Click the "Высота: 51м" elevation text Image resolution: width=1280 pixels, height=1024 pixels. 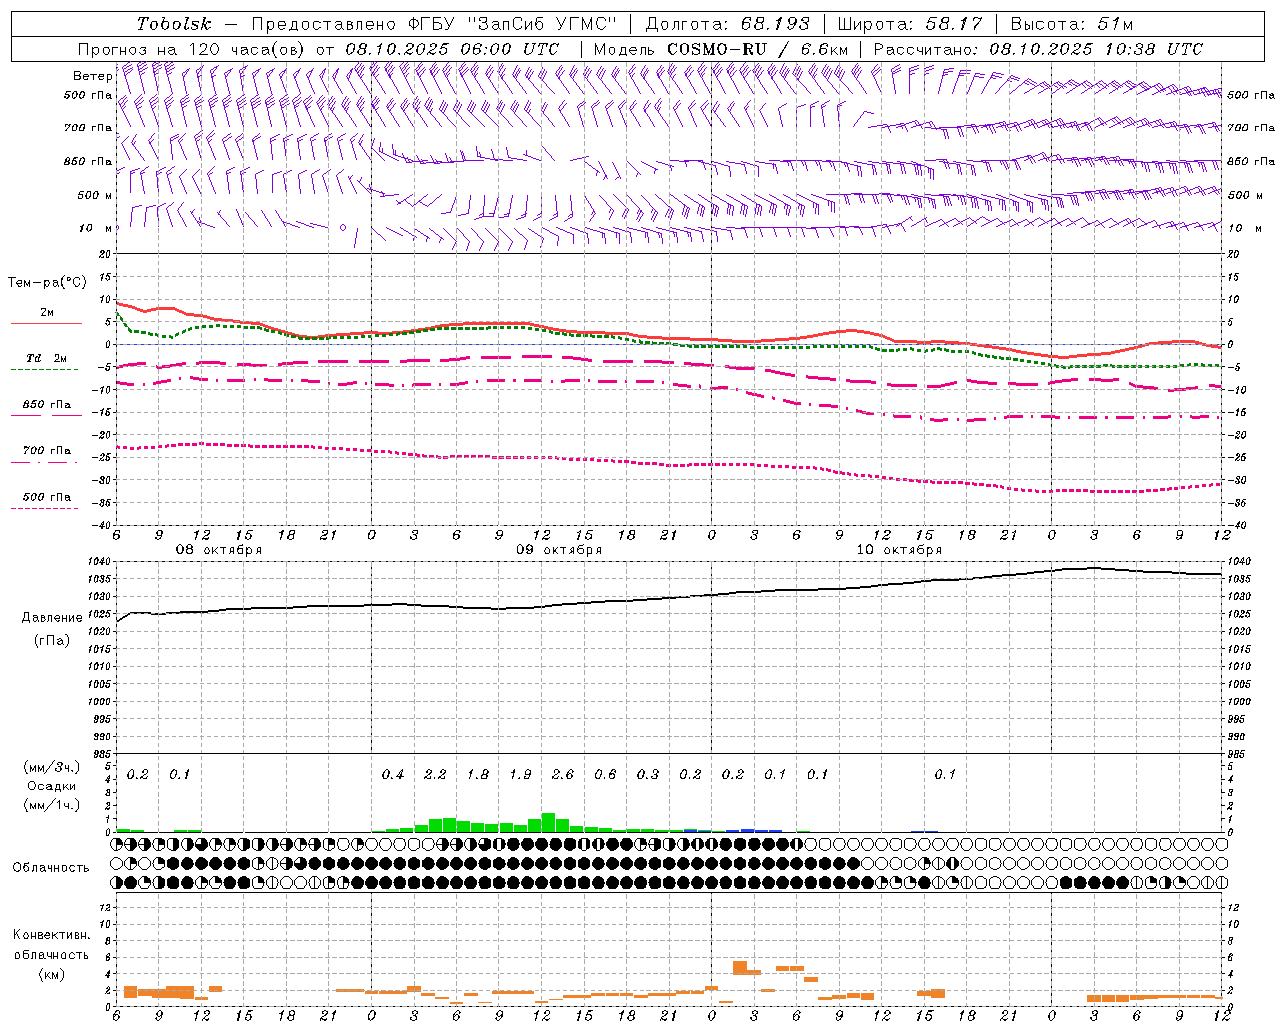click(x=1072, y=24)
